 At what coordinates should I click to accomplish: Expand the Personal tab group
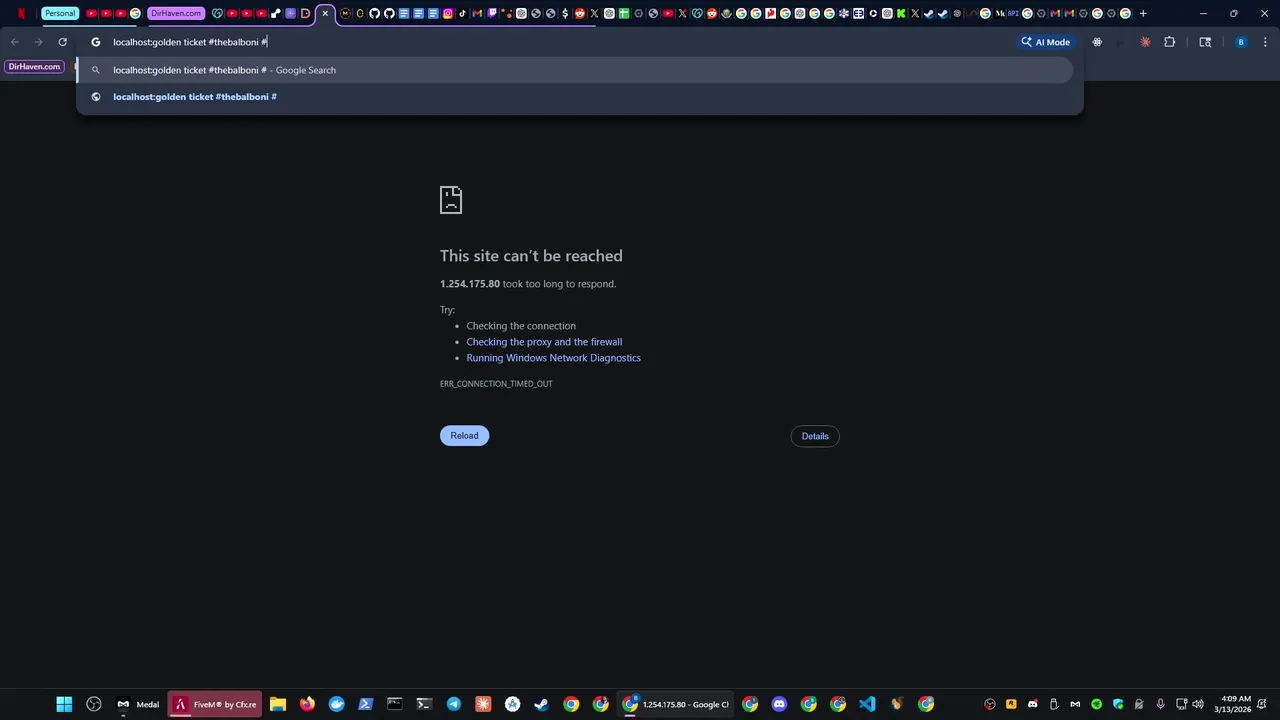(60, 14)
